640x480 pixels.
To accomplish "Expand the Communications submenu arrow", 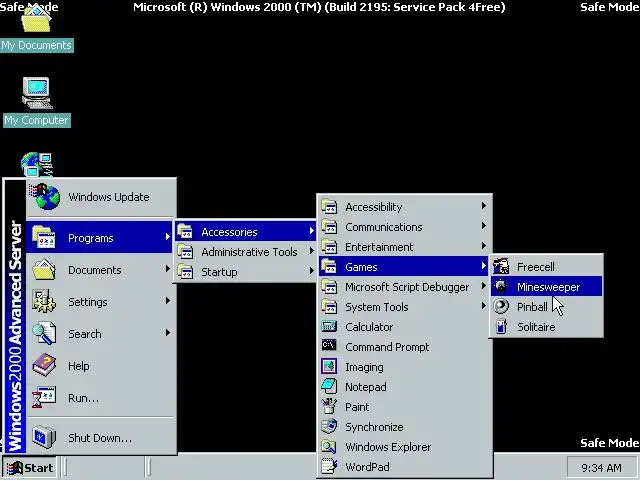I will 483,226.
